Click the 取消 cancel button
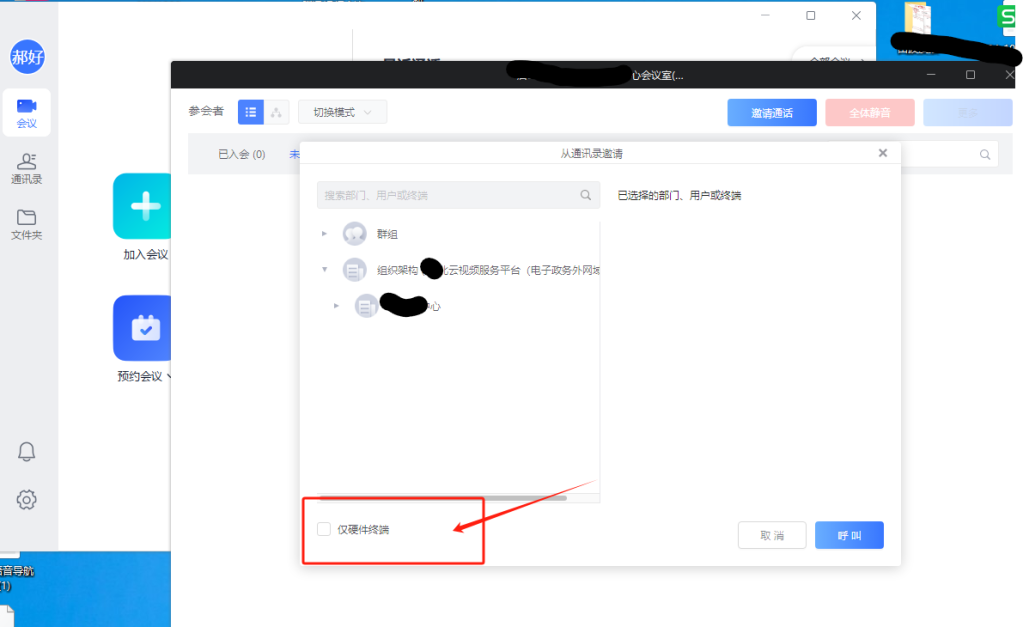This screenshot has height=627, width=1023. [771, 535]
